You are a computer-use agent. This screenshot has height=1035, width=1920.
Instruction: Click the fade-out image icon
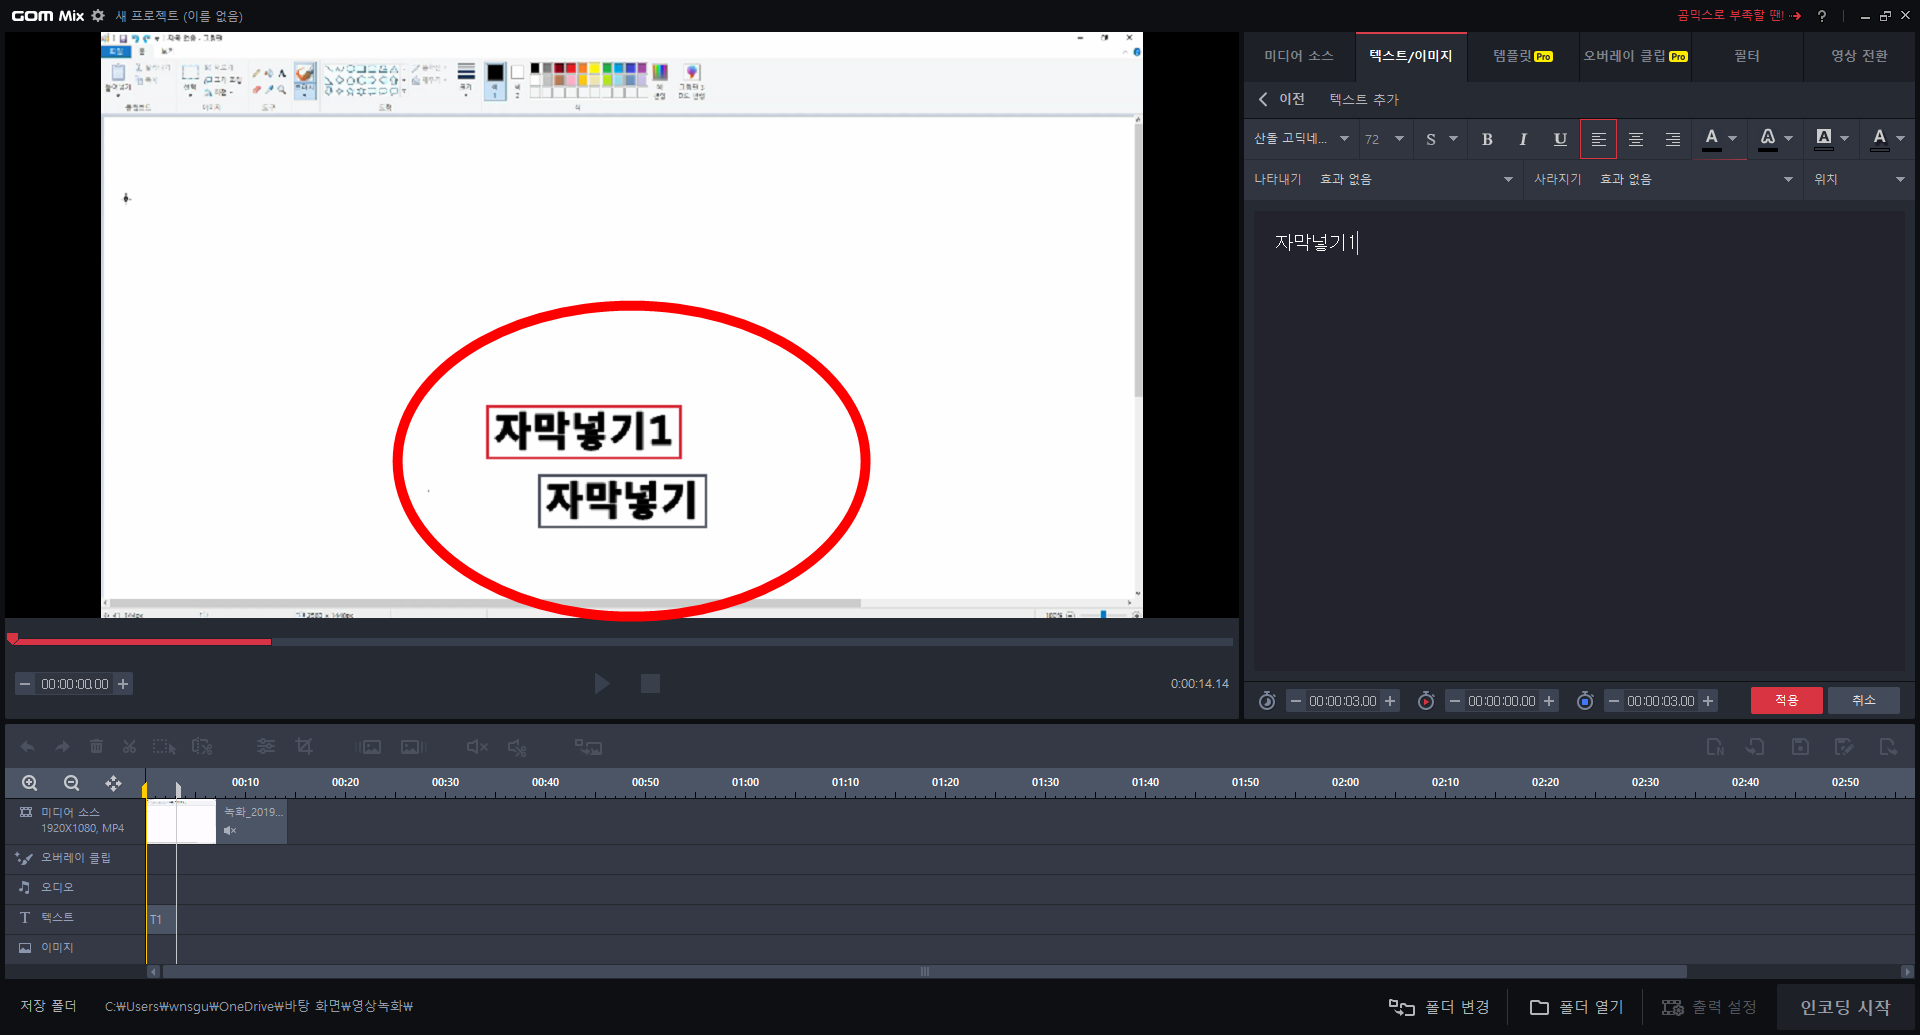(413, 747)
